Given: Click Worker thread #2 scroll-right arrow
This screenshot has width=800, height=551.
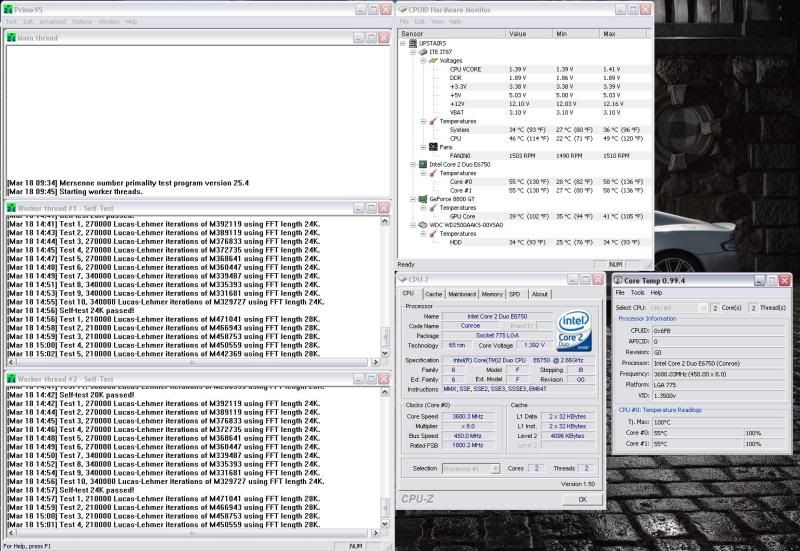Looking at the screenshot, I should click(376, 533).
